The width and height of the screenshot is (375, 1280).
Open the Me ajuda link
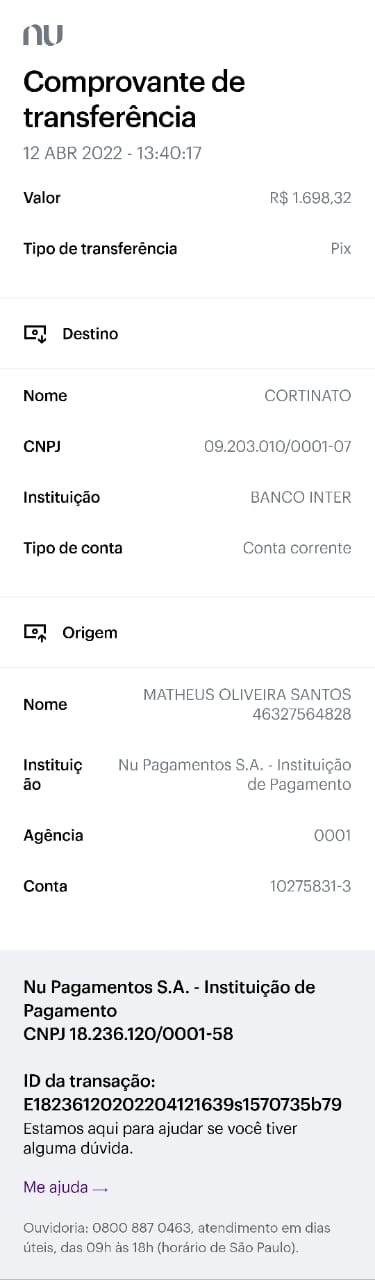[56, 1188]
